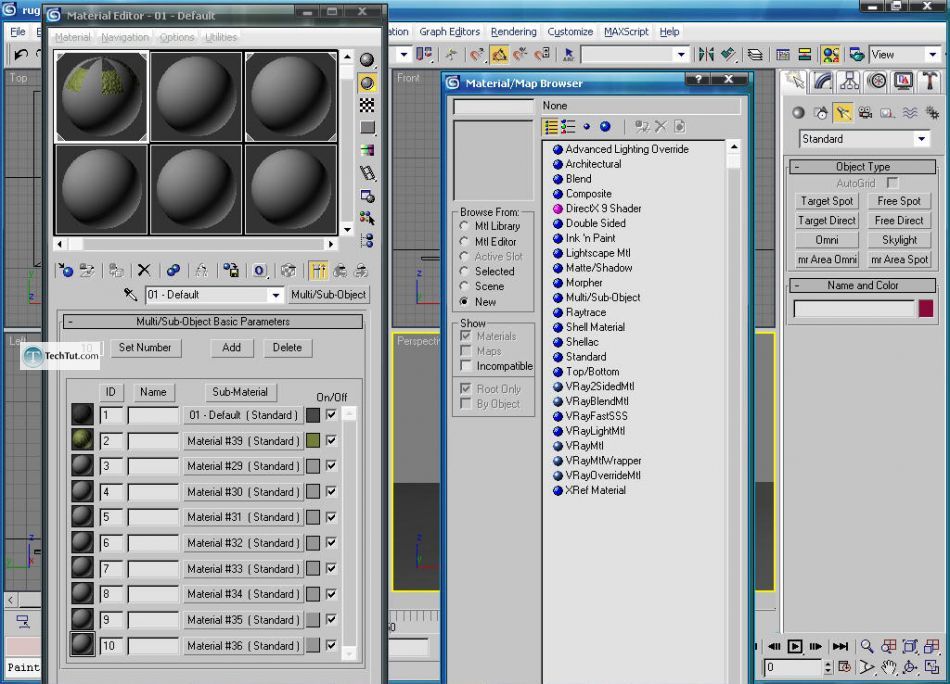The width and height of the screenshot is (950, 684).
Task: Click Pan hand viewport tool
Action: click(x=888, y=668)
